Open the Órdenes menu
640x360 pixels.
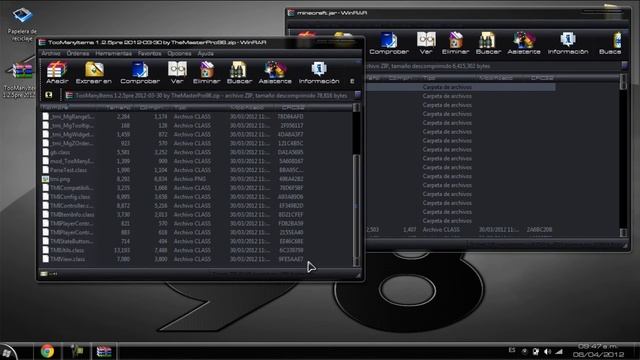[x=78, y=53]
